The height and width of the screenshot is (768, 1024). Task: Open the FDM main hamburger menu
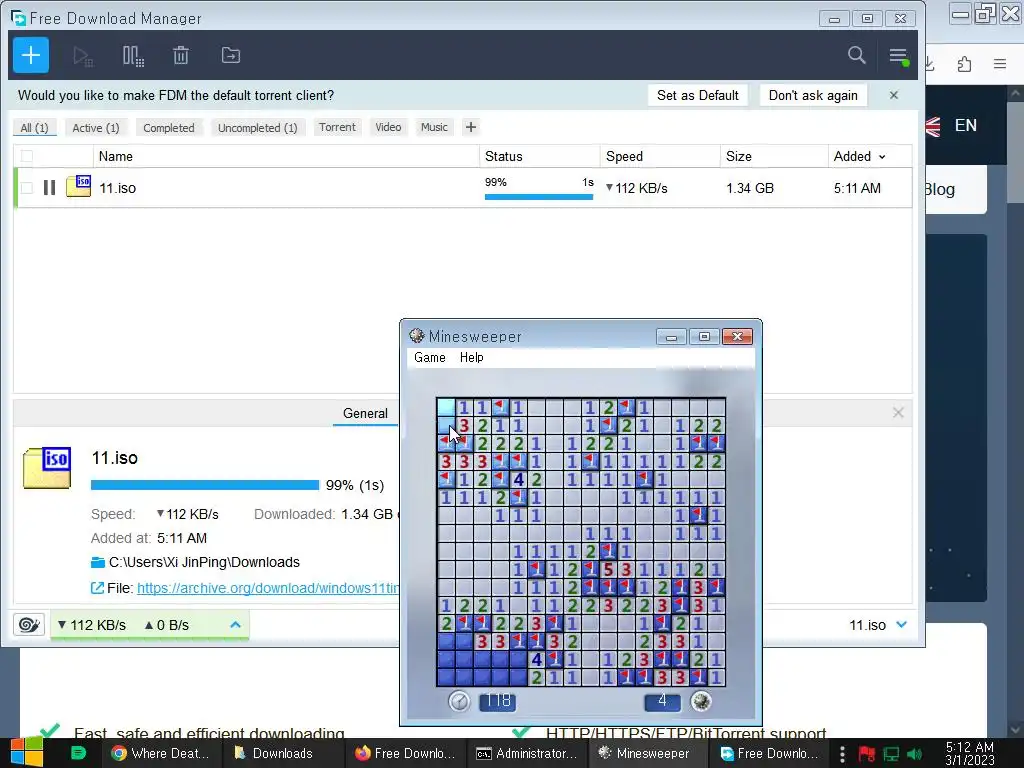[x=899, y=56]
